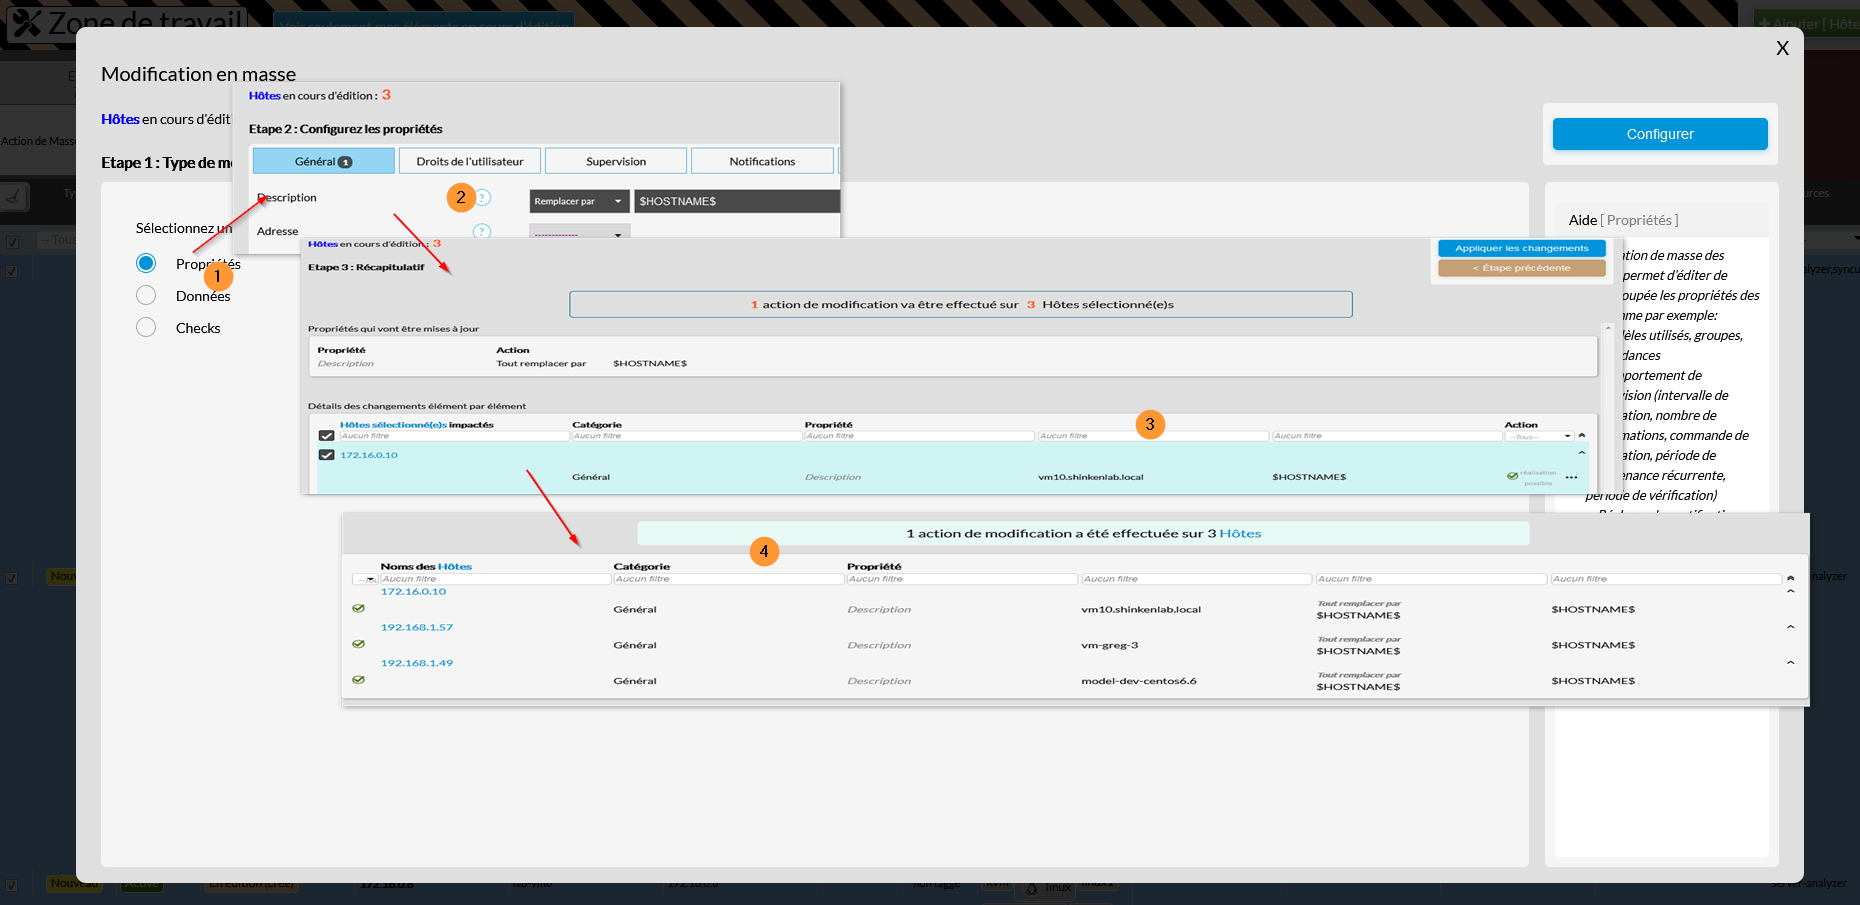Click Appliquer les changements button
Viewport: 1860px width, 905px height.
click(x=1521, y=248)
